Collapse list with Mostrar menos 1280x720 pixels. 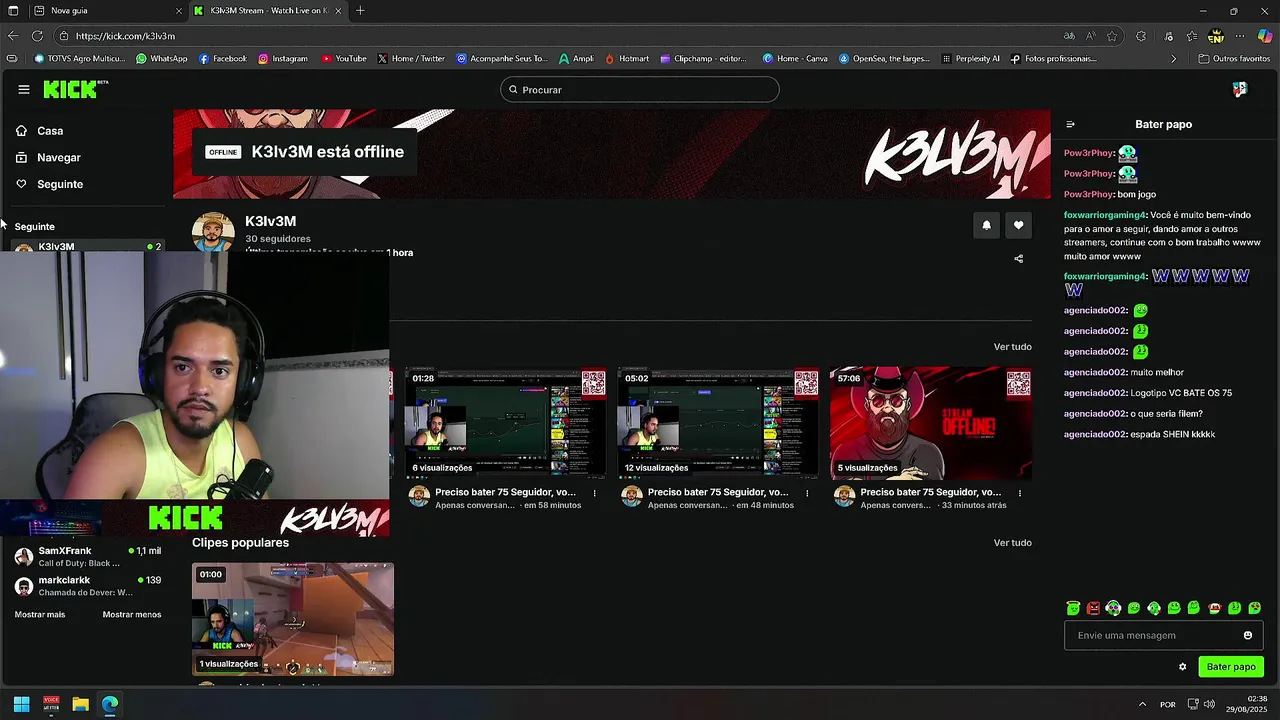[132, 615]
